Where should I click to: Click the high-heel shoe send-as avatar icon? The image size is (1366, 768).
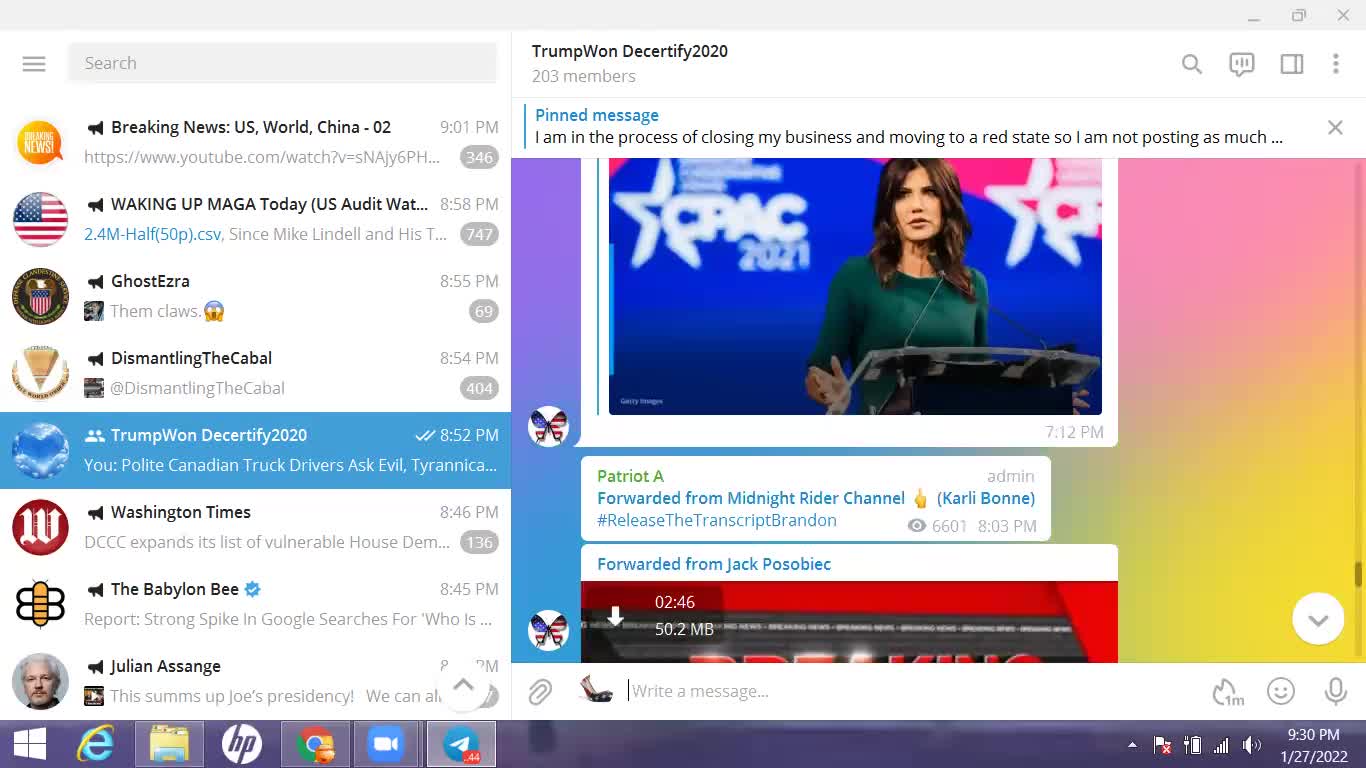[596, 690]
